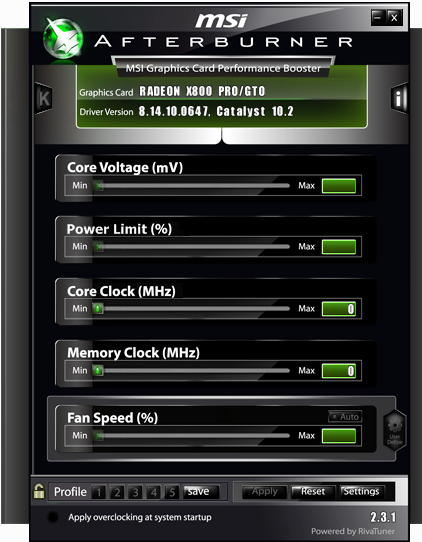Open the information i icon
Screen dimensions: 422x542
point(399,98)
